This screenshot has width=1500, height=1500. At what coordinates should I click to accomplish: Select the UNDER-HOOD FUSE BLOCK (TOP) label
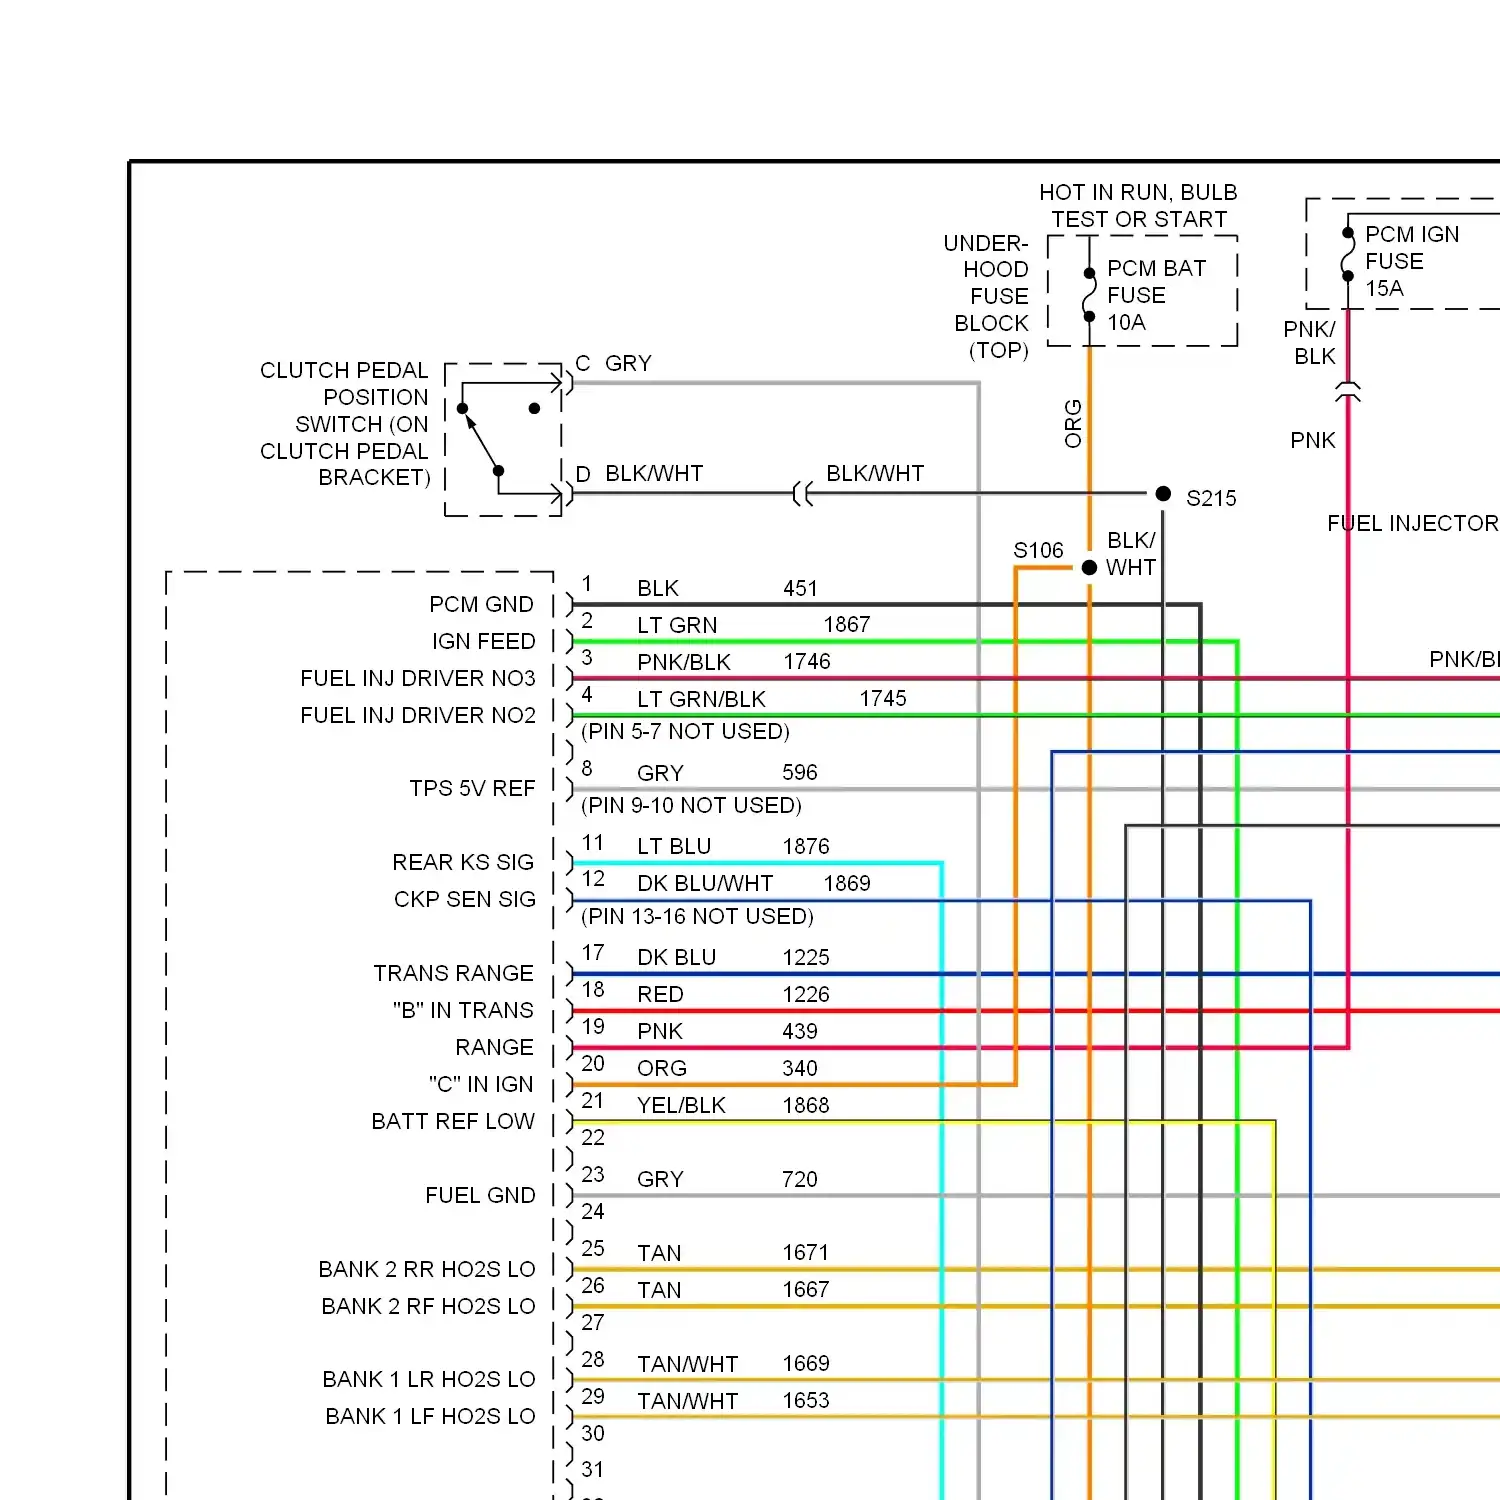pos(986,297)
